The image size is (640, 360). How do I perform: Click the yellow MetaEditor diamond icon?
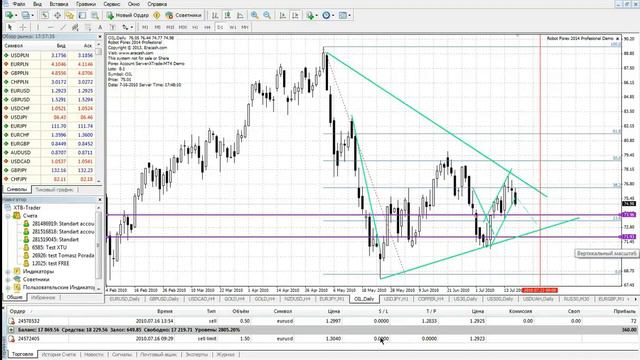pos(157,15)
